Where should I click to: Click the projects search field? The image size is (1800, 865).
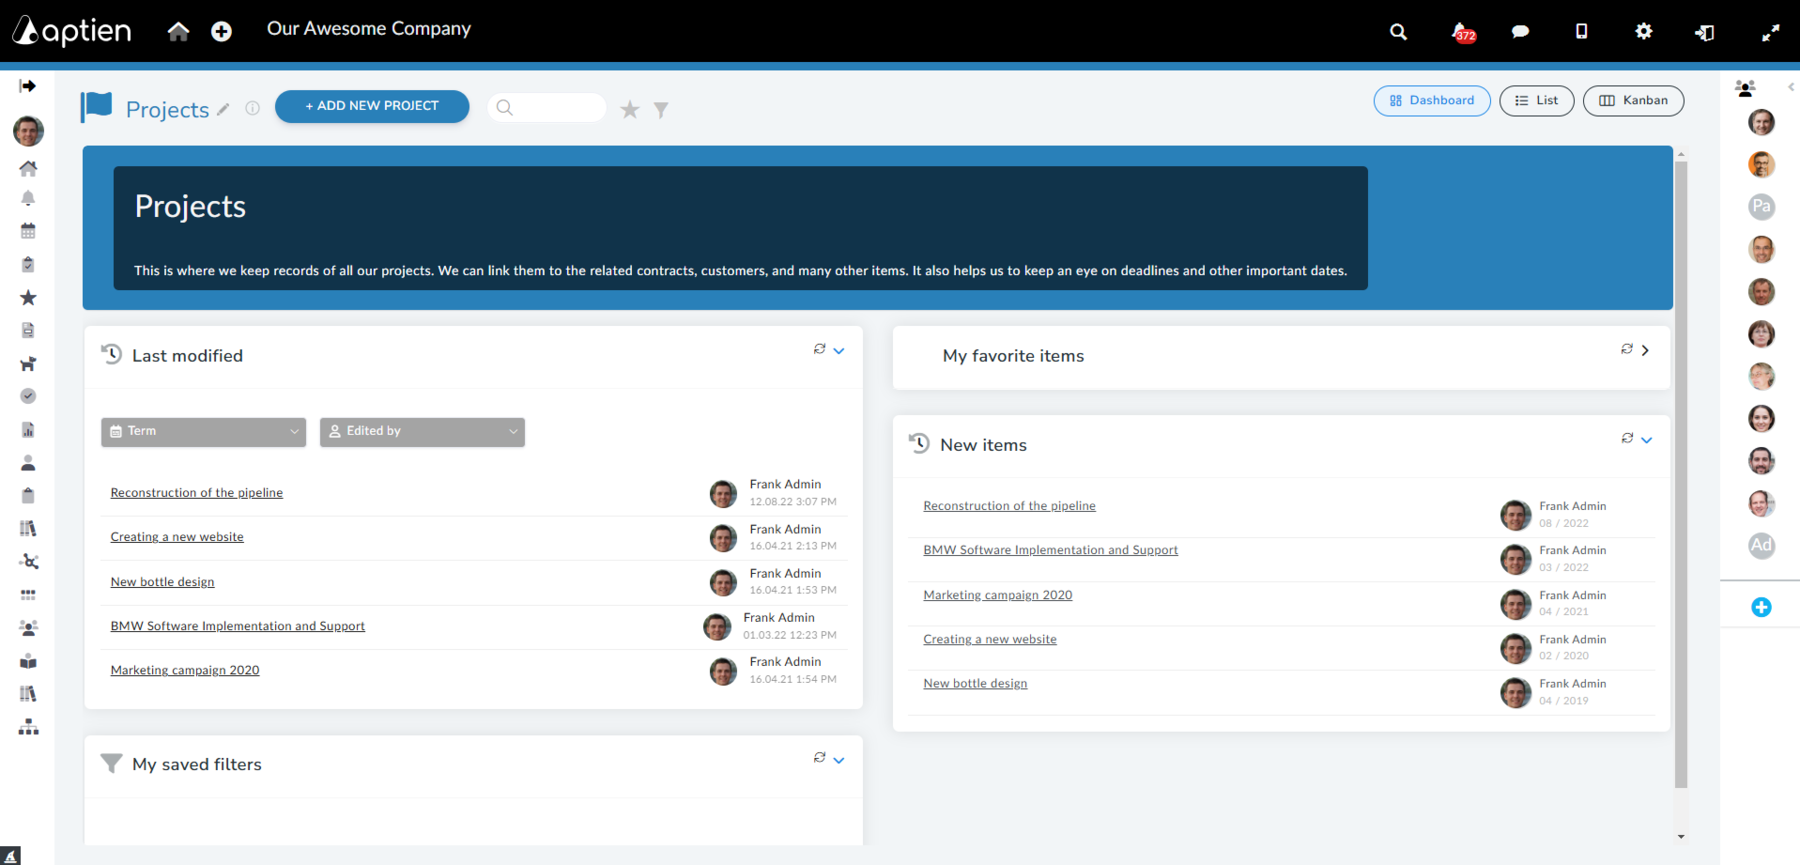(x=547, y=107)
